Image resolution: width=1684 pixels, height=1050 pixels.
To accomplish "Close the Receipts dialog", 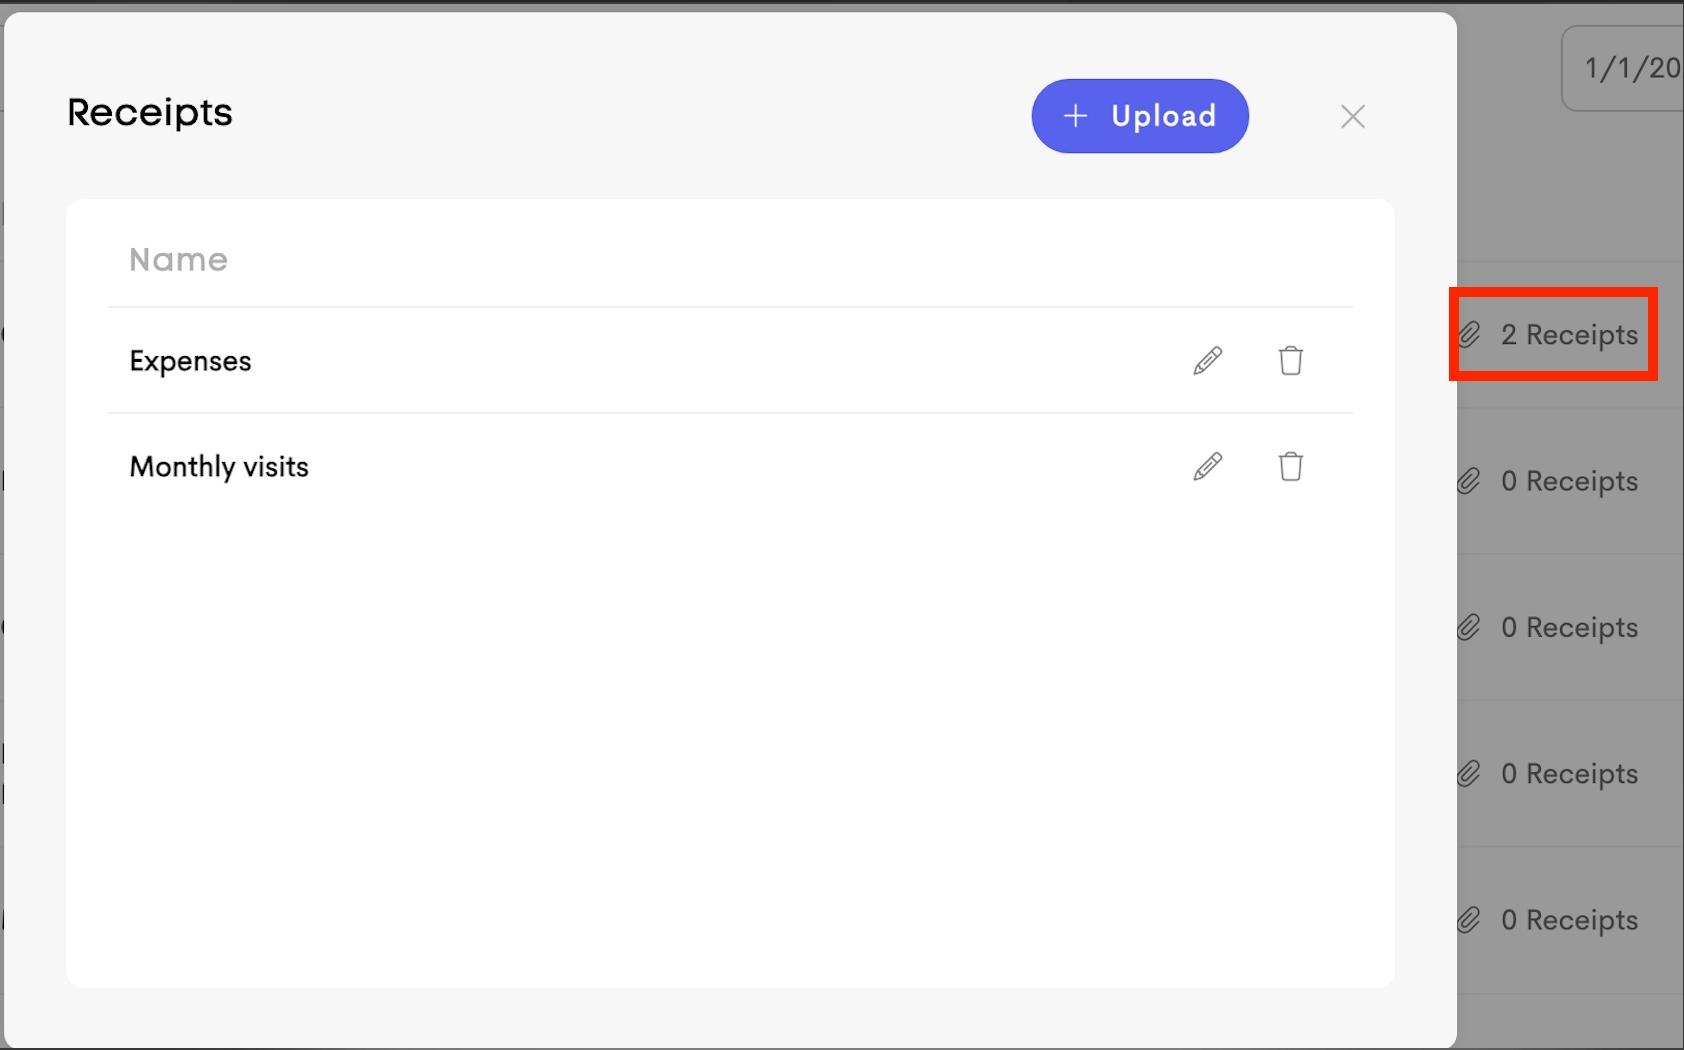I will coord(1352,116).
